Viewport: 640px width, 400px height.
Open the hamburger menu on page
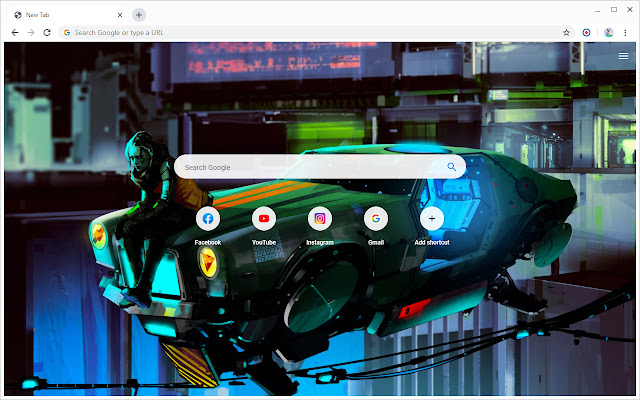tap(623, 56)
